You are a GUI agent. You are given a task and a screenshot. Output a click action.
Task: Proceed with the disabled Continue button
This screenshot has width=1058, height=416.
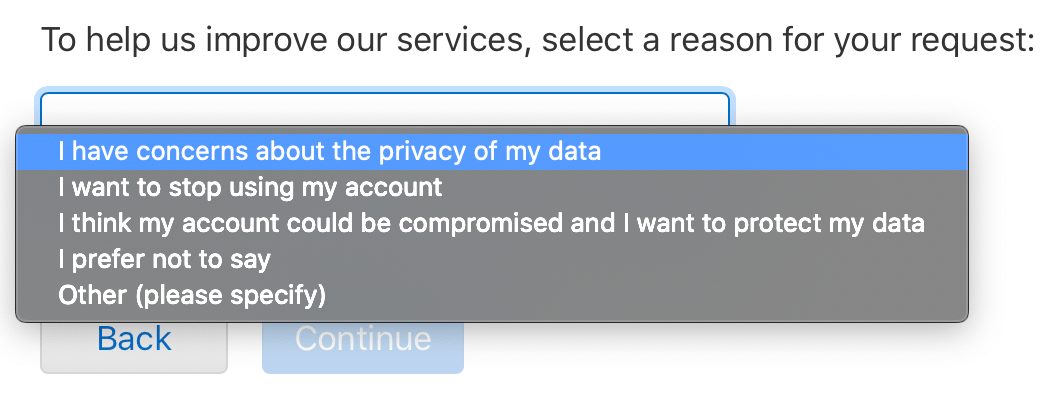click(x=363, y=339)
